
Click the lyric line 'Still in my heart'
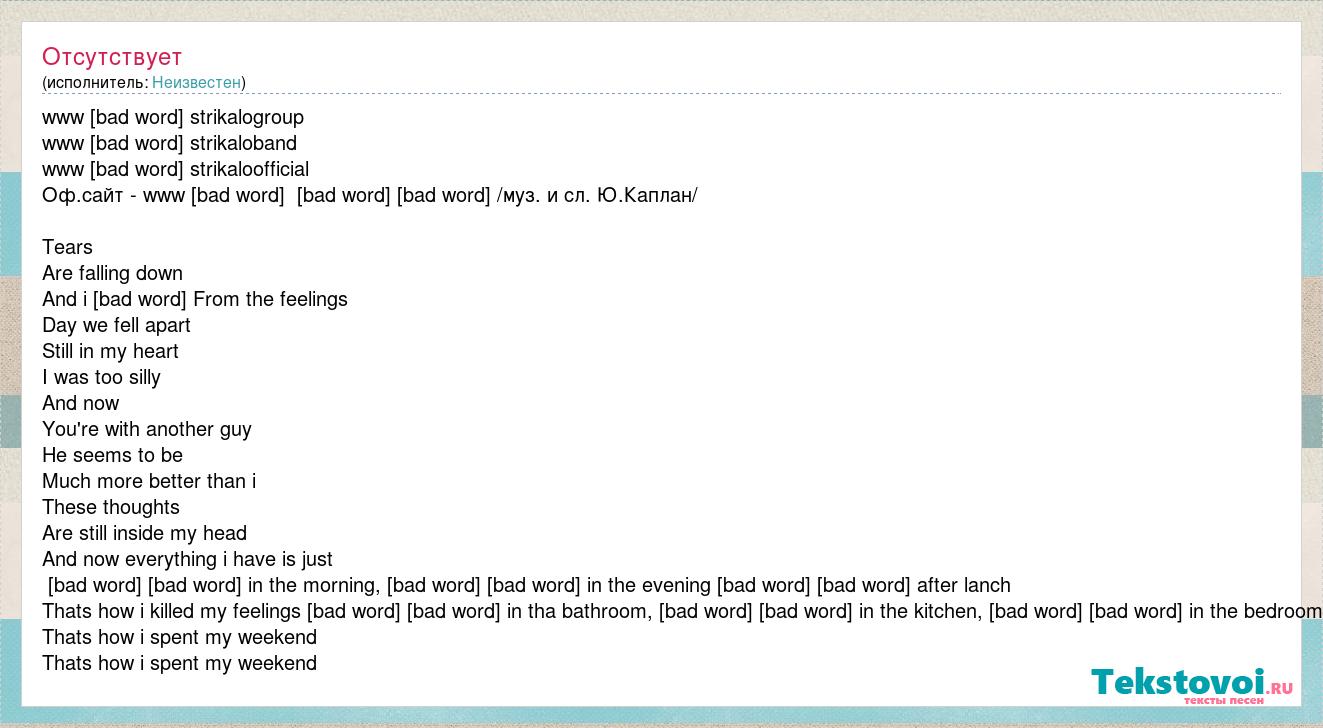click(x=110, y=351)
